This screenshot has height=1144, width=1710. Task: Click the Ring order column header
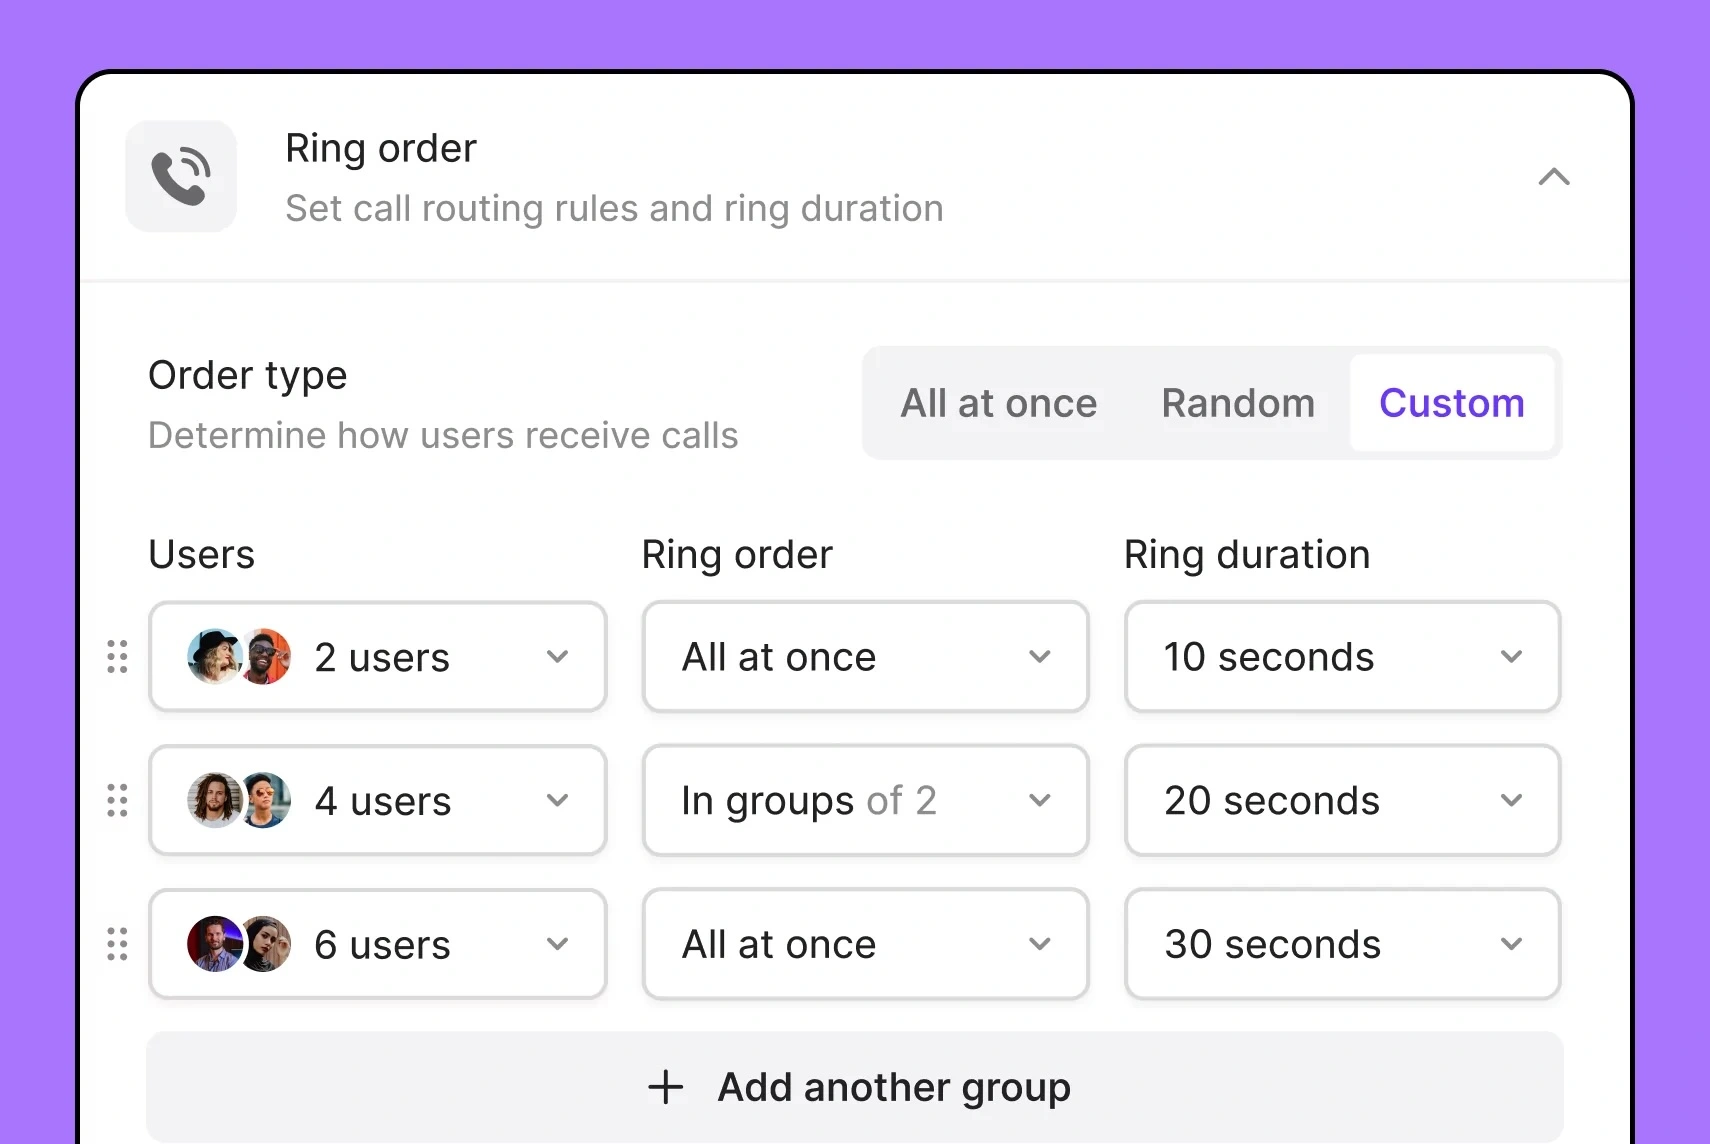(x=737, y=555)
